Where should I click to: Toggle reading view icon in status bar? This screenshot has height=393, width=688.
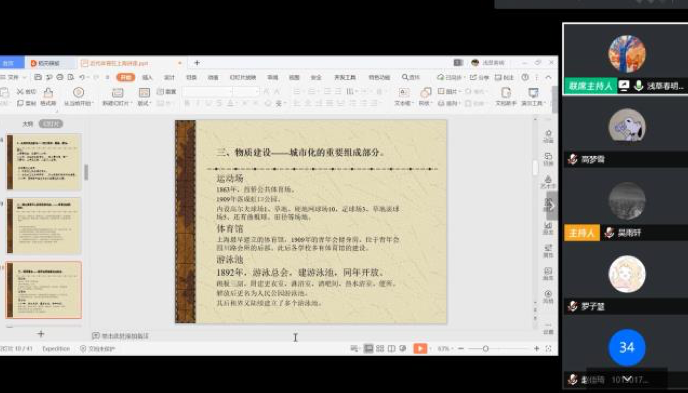click(391, 349)
